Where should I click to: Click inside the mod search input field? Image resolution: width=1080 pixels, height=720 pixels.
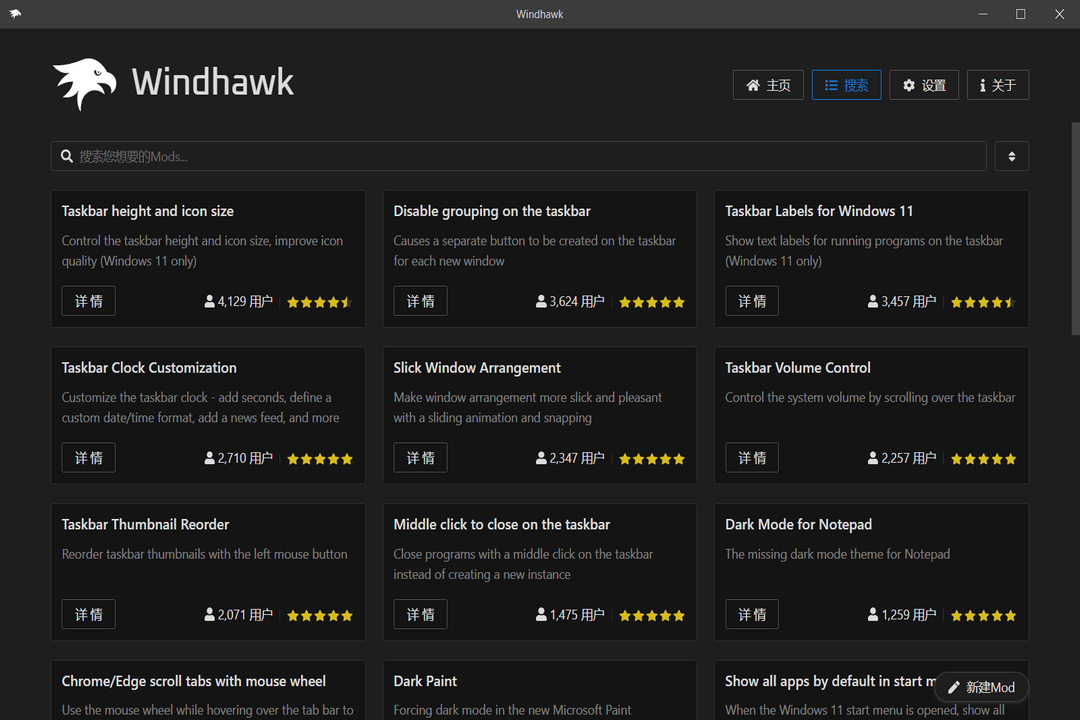[x=400, y=156]
